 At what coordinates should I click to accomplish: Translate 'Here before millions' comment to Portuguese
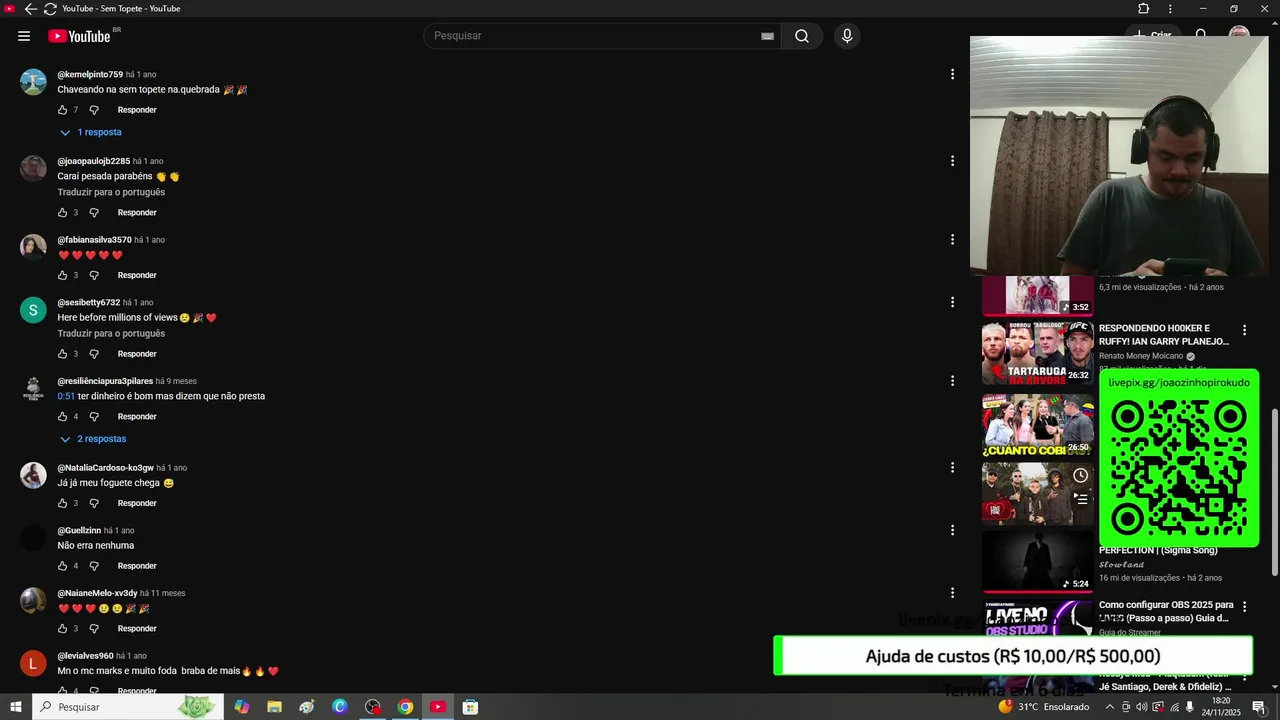coord(111,333)
